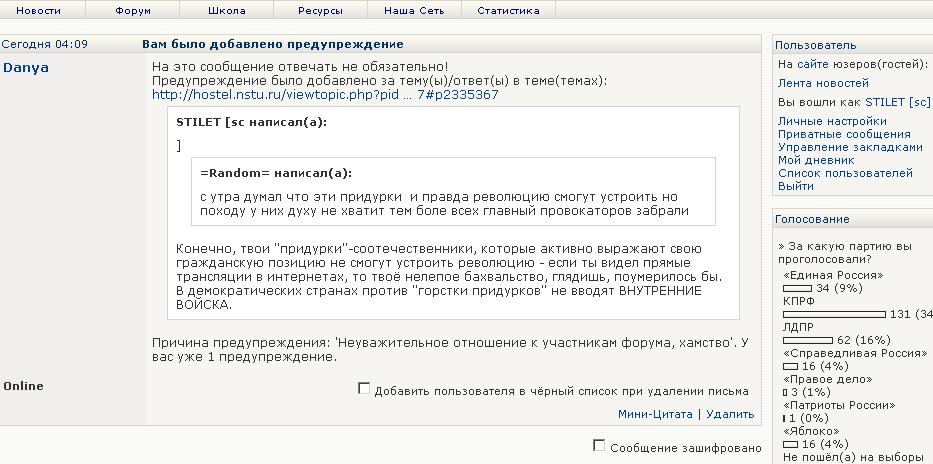Screen dimensions: 933x464
Task: Open Список пользователей
Action: click(845, 173)
